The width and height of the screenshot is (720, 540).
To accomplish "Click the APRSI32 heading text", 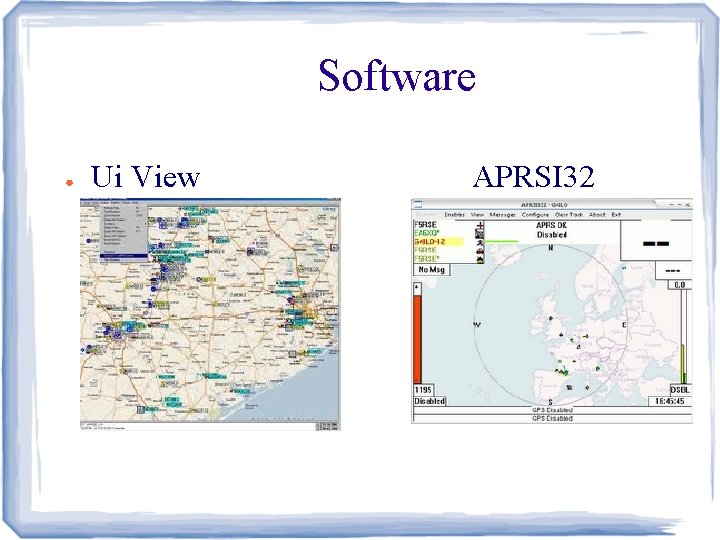I will [x=534, y=177].
